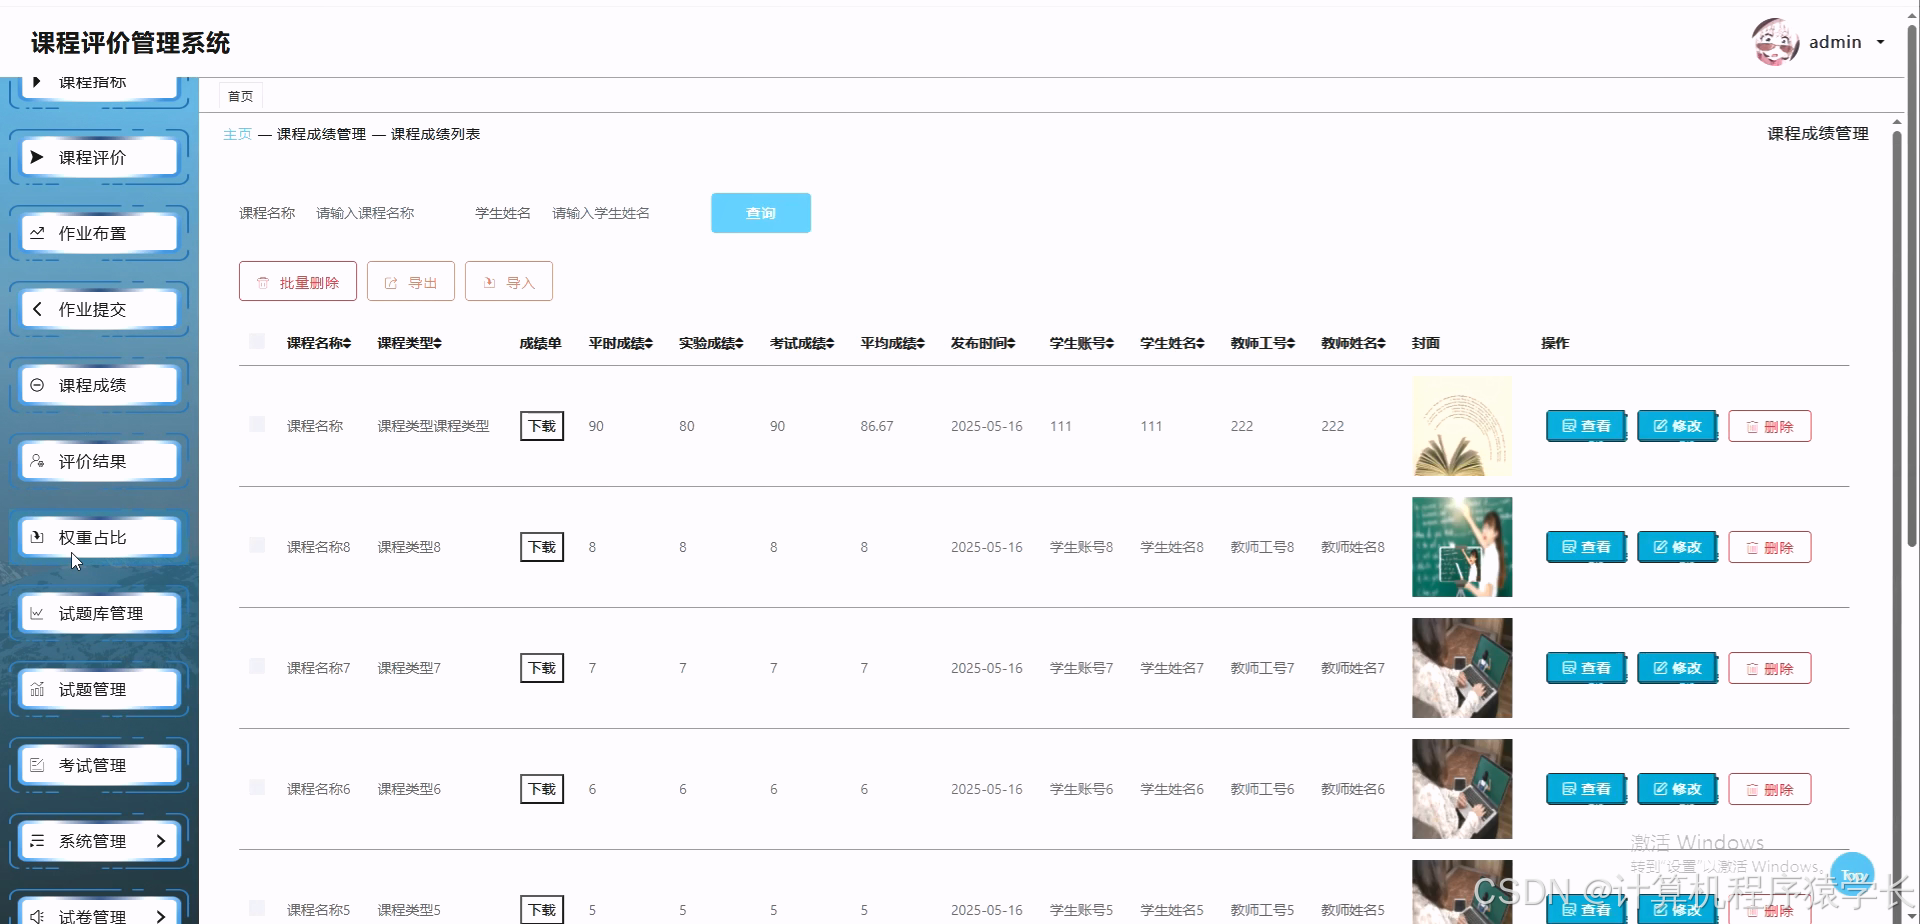1920x924 pixels.
Task: Sort by 学生账号 column arrows
Action: coord(1110,343)
